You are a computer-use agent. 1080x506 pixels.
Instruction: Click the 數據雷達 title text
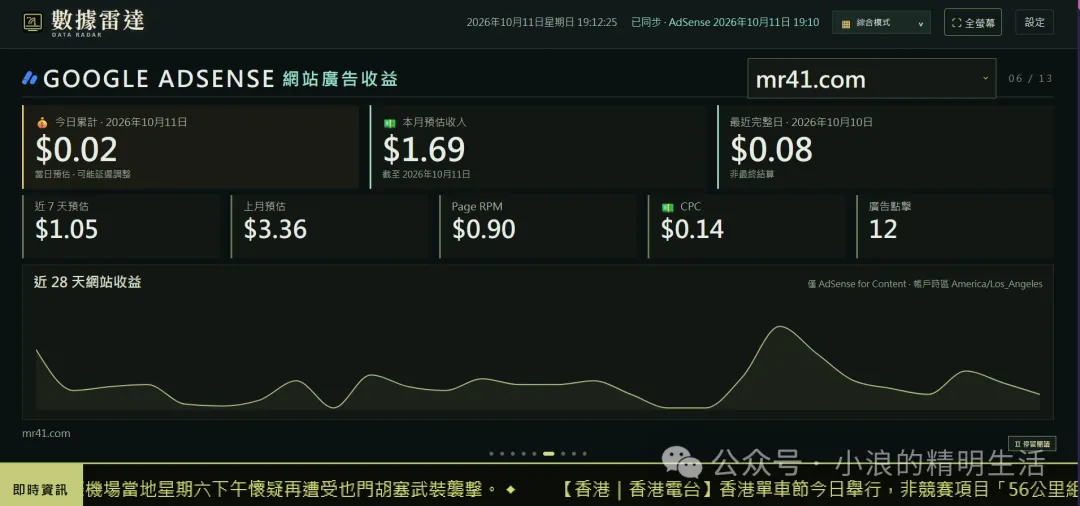98,20
